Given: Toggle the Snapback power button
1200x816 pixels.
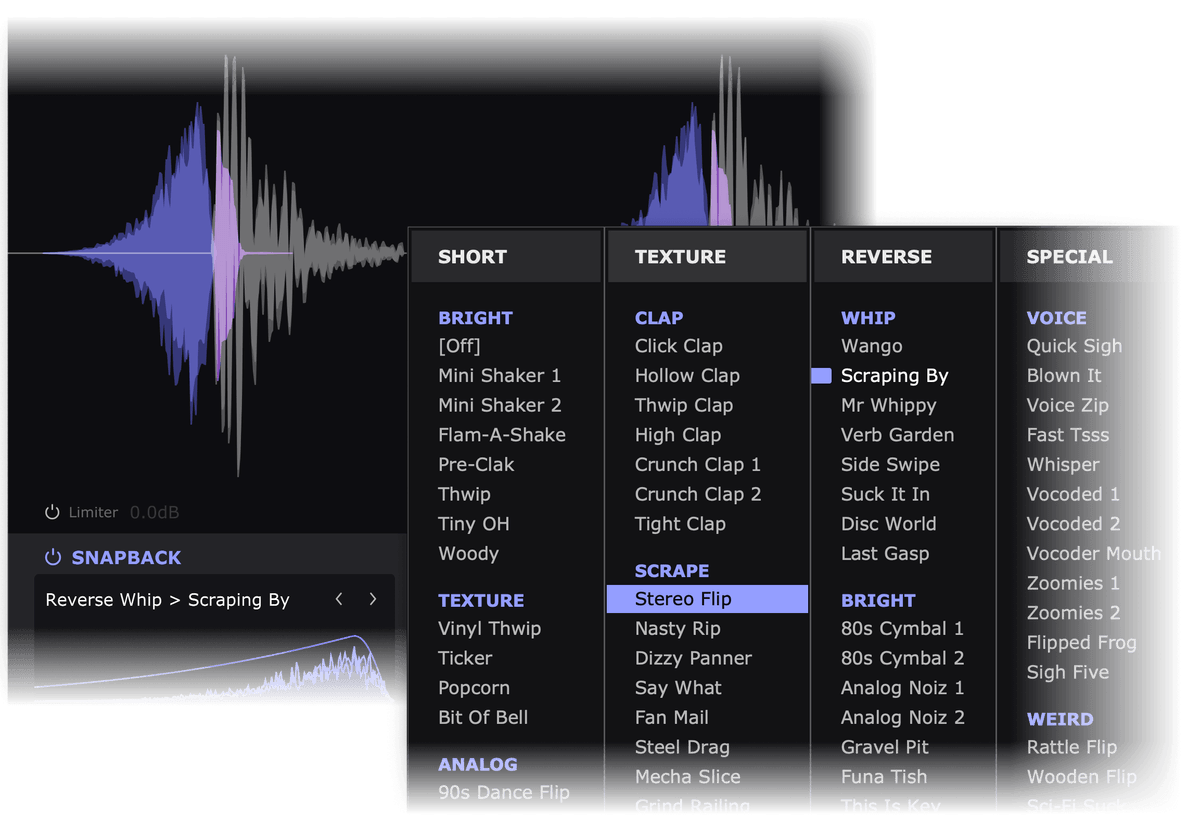Looking at the screenshot, I should click(x=53, y=558).
